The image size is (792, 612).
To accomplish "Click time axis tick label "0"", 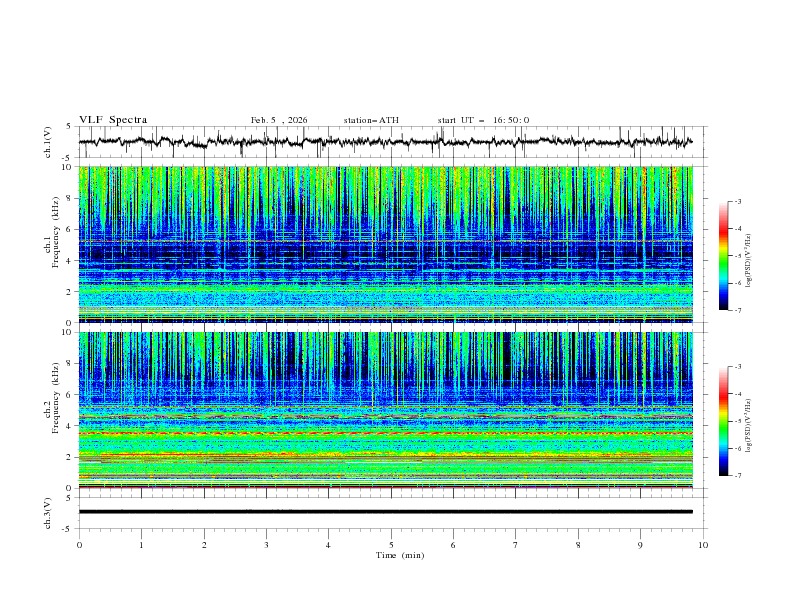I will 79,545.
